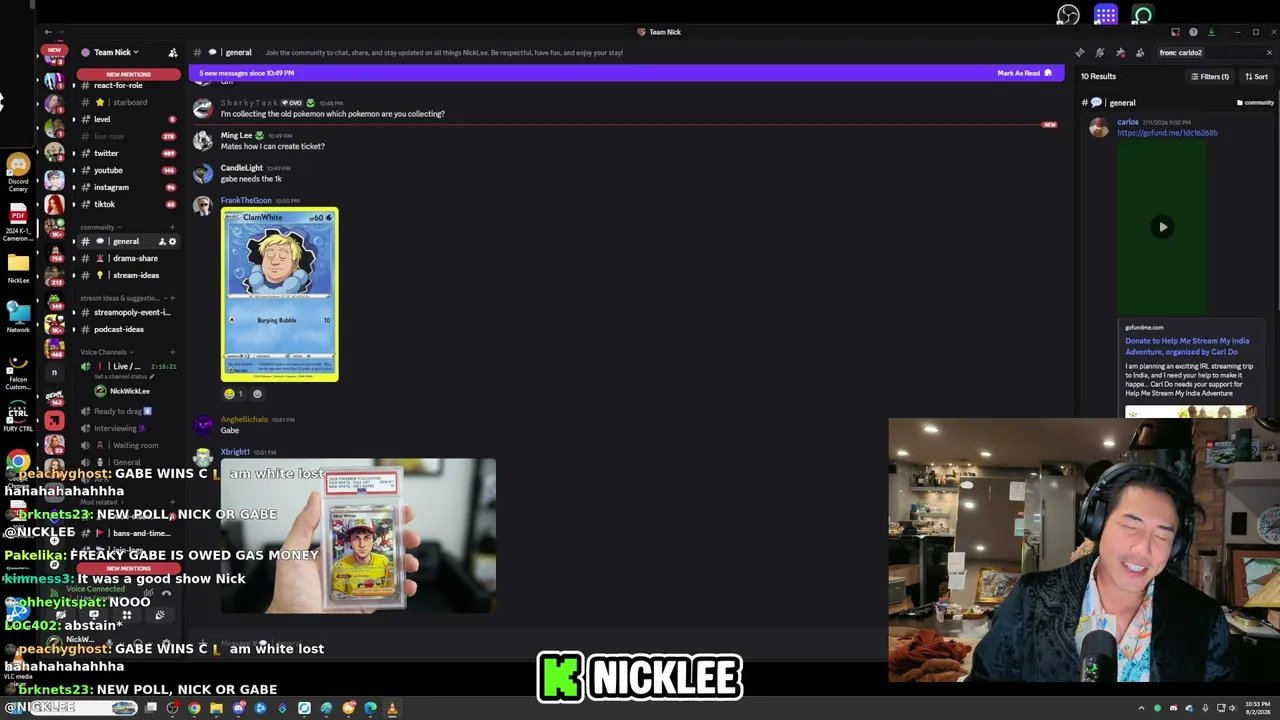Click the carlos username in search result
The image size is (1280, 720).
pyautogui.click(x=1128, y=122)
